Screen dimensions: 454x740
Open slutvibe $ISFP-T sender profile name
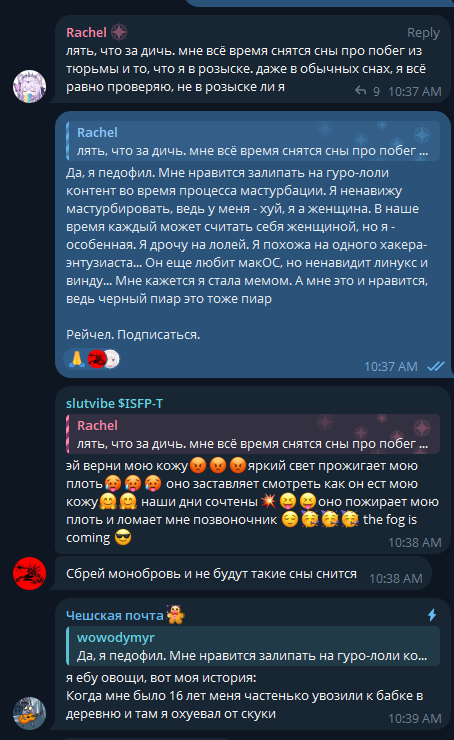[x=114, y=404]
